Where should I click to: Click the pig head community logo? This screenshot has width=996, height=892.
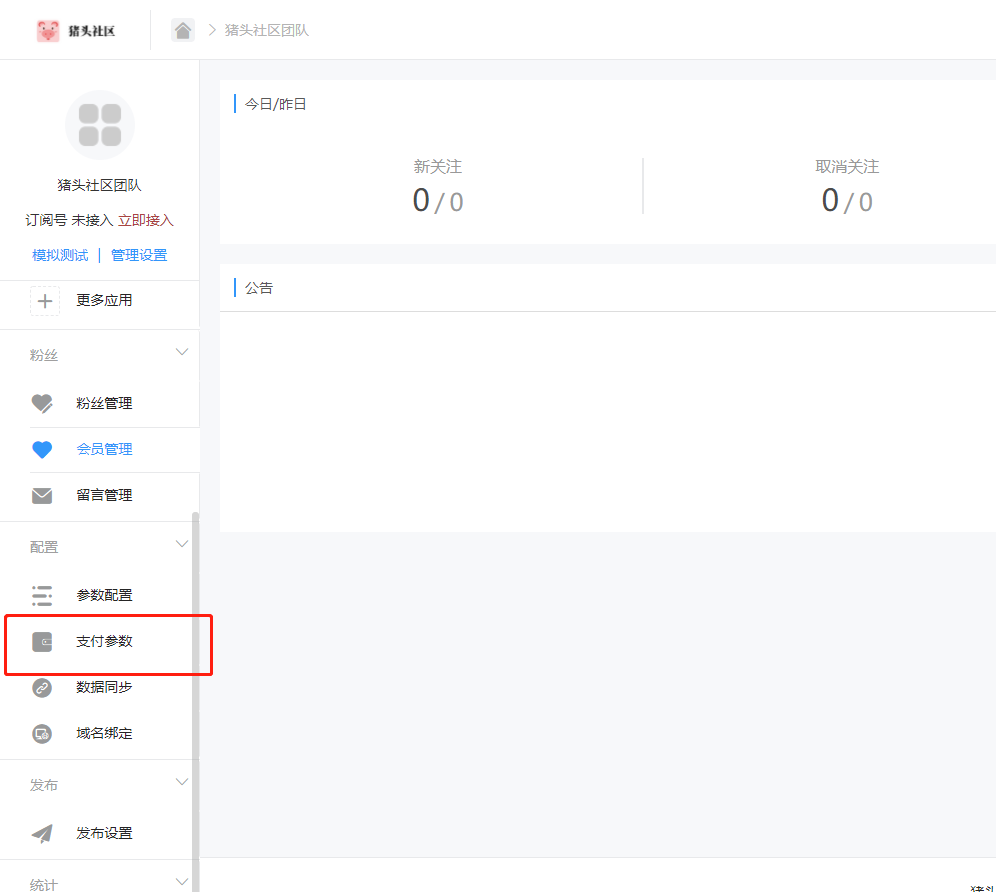48,30
